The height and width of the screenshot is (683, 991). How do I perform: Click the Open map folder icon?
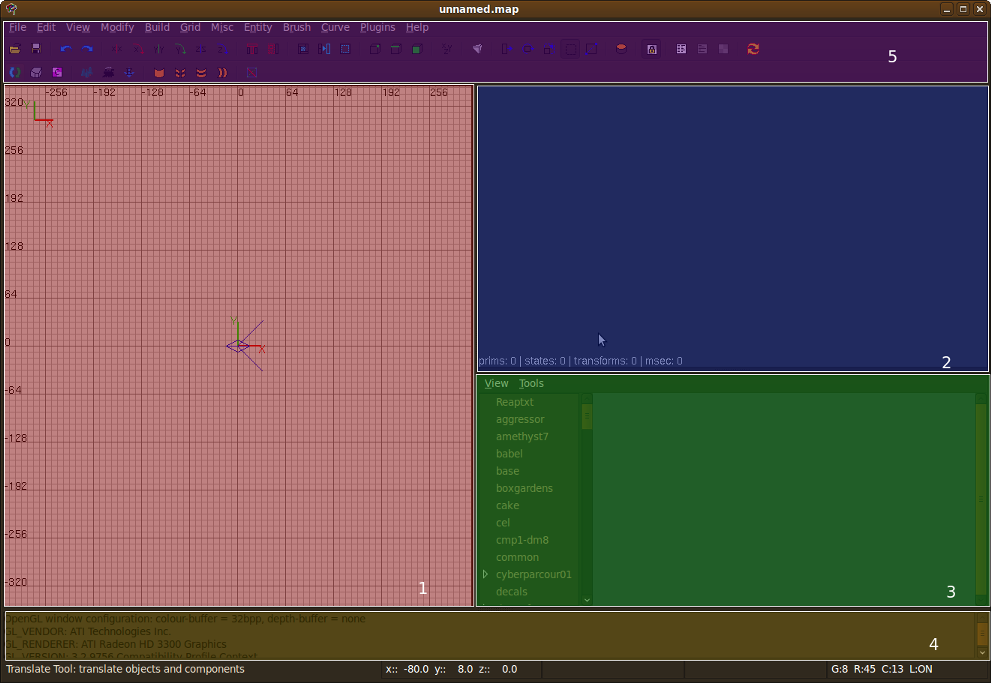[15, 49]
